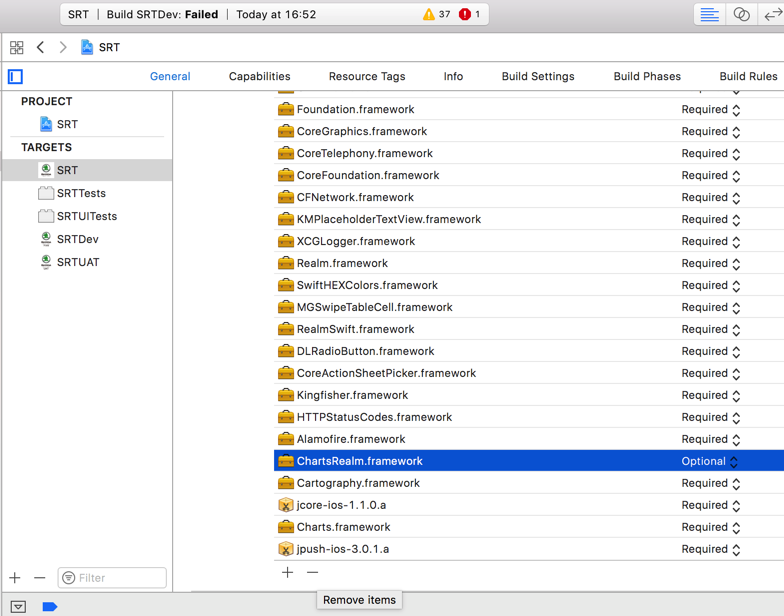Toggle the debug area button
This screenshot has width=784, height=616.
click(18, 606)
